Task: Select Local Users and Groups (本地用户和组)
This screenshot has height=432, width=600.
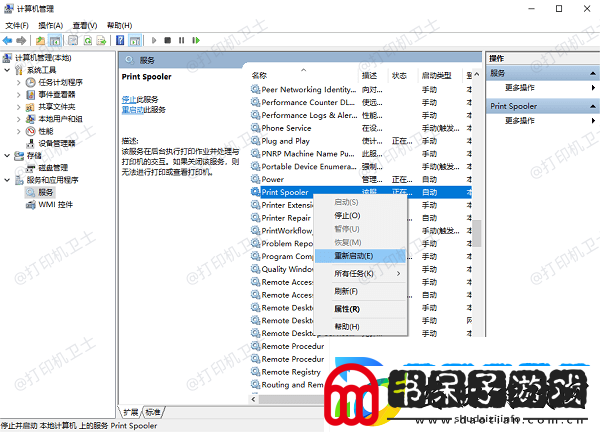Action: point(60,119)
